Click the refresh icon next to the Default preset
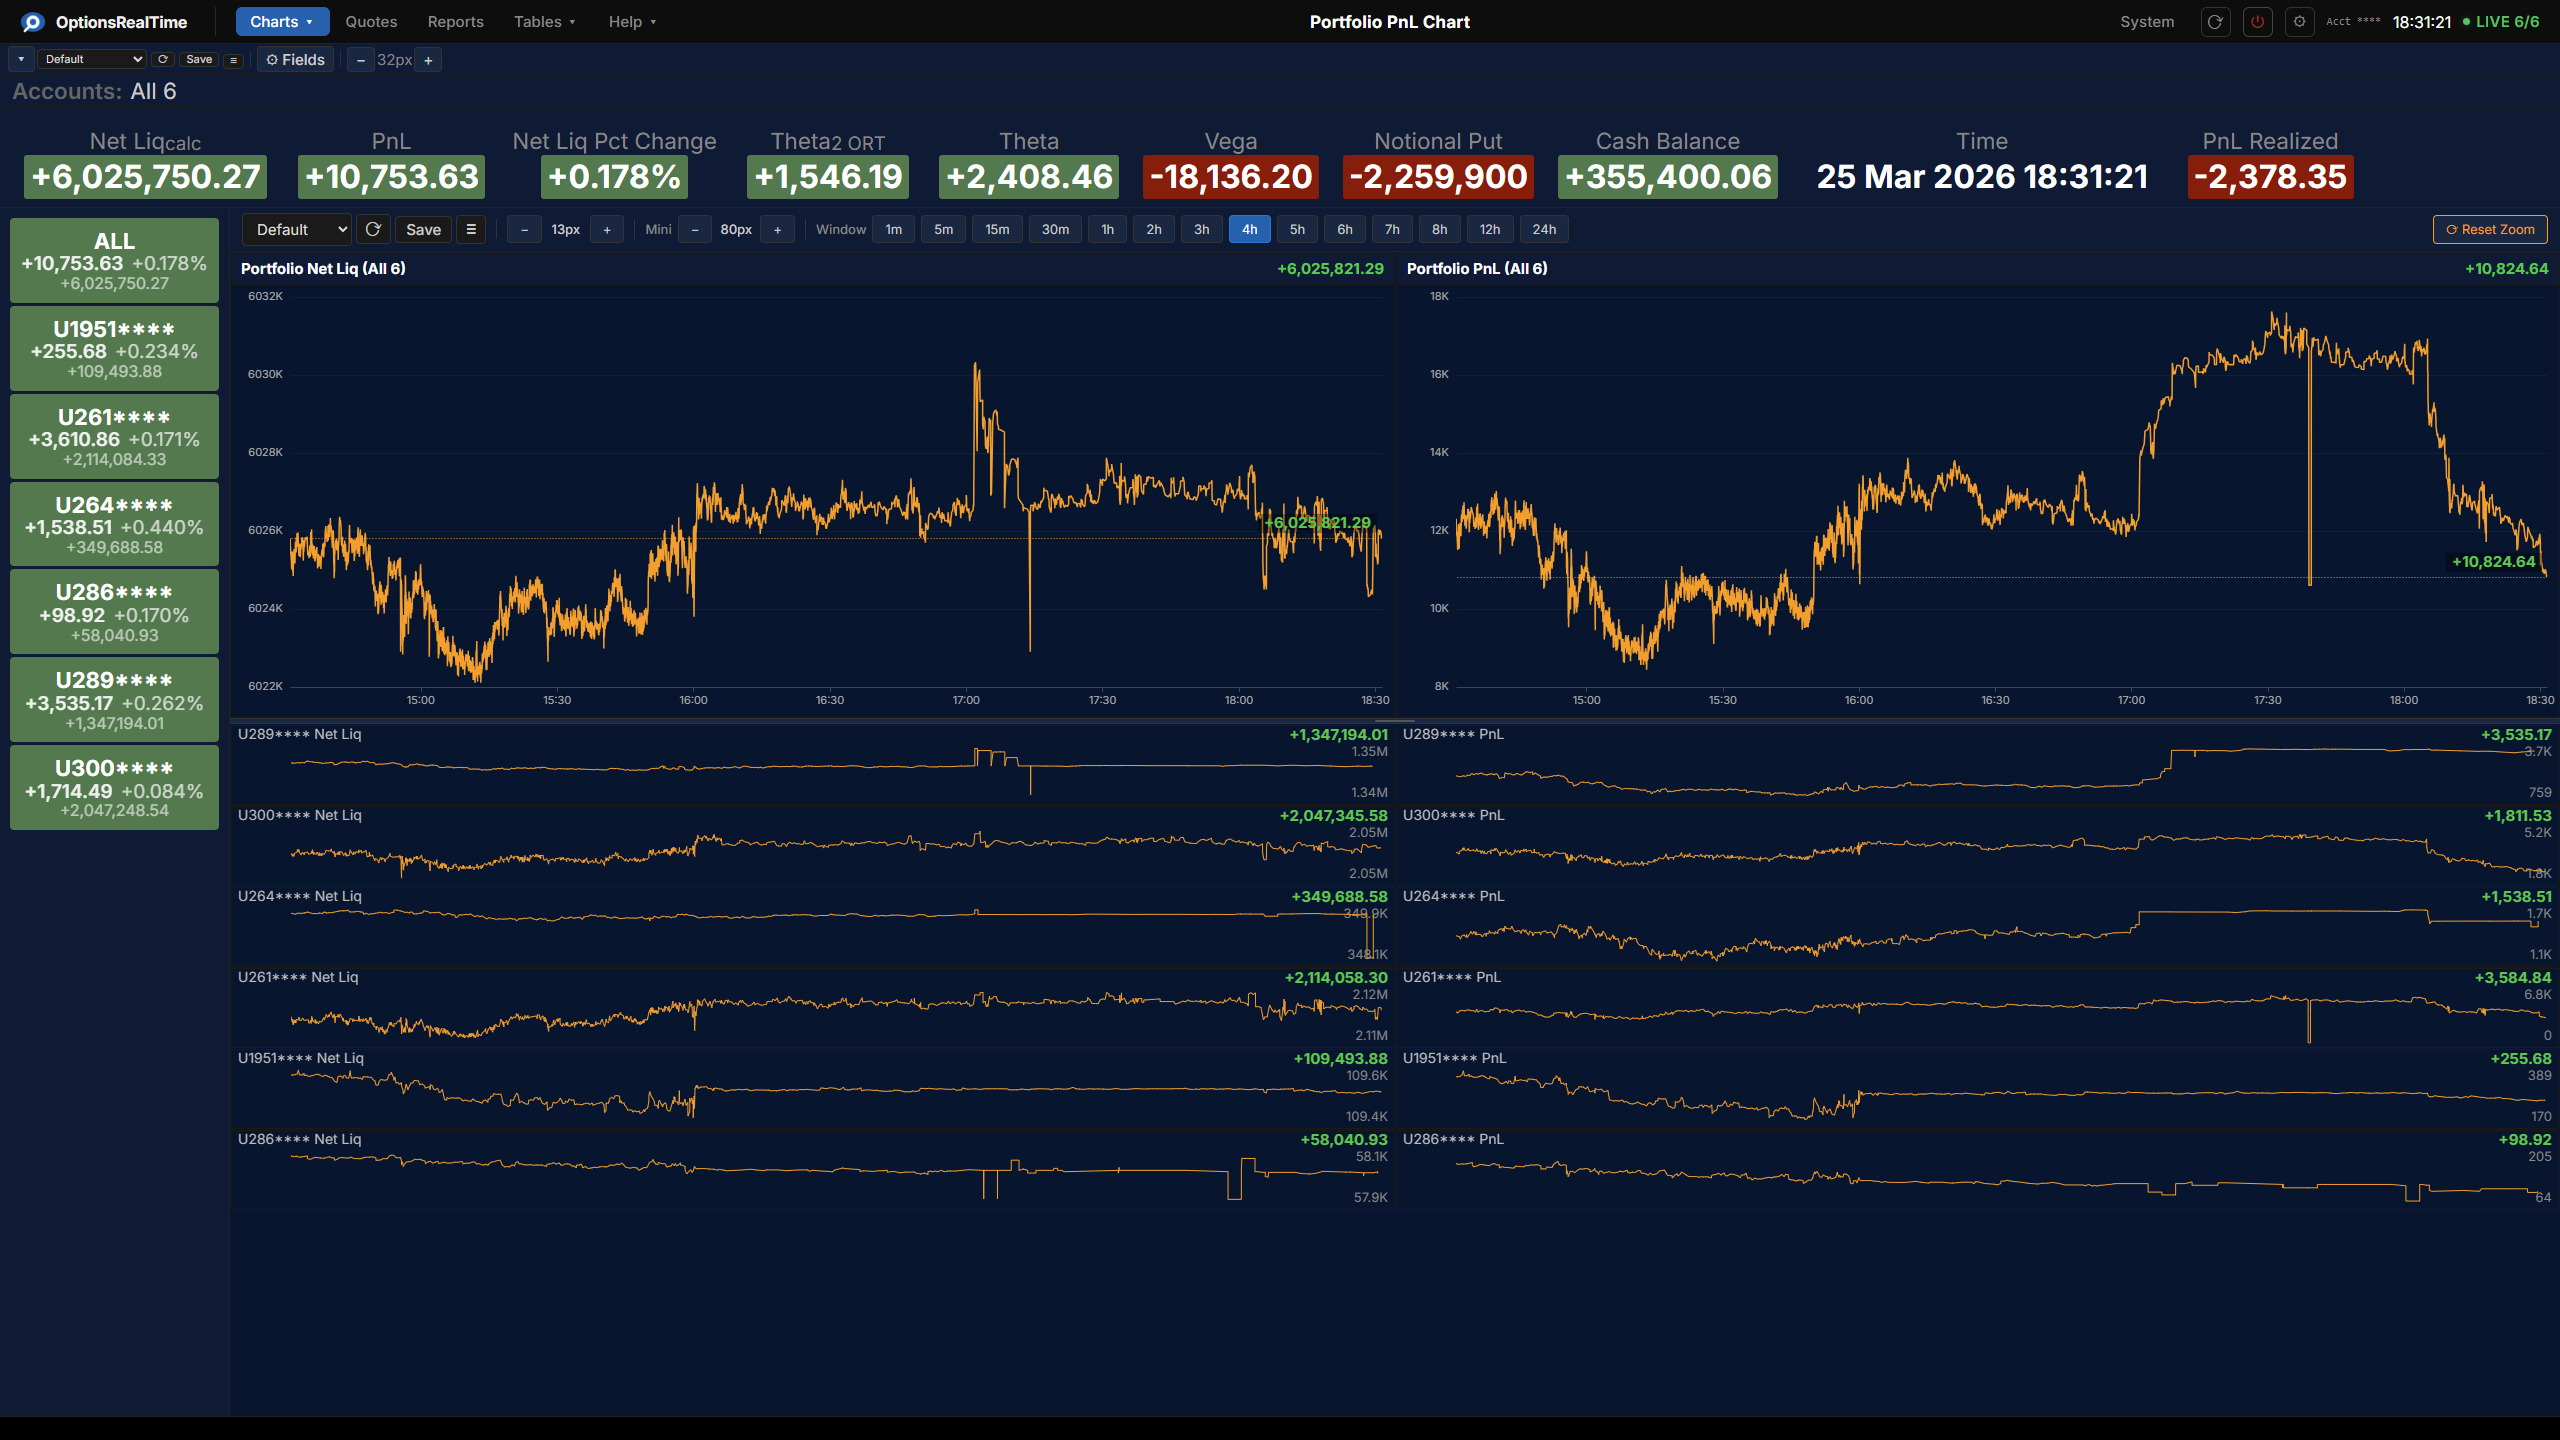 [x=163, y=59]
